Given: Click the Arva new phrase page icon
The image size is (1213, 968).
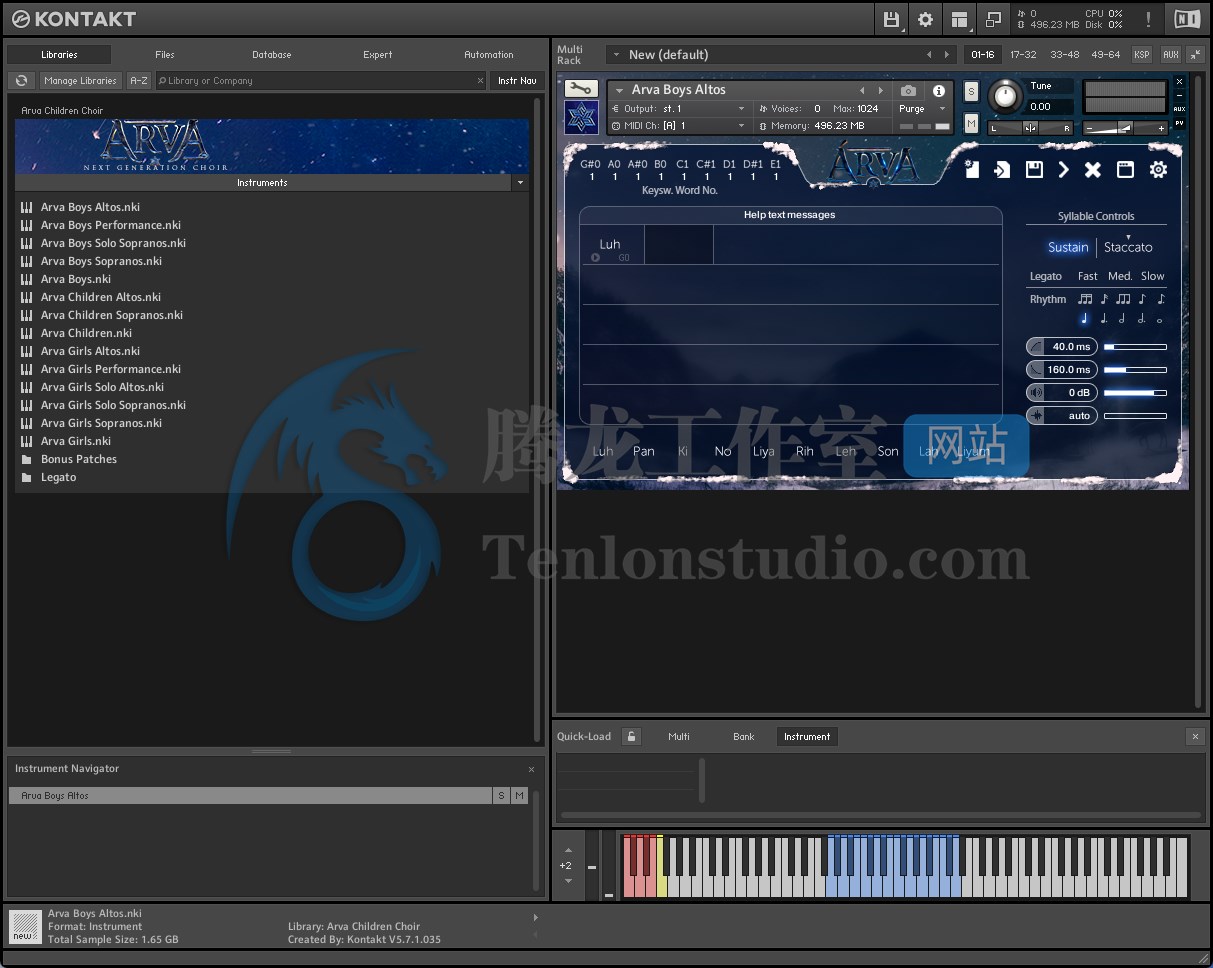Looking at the screenshot, I should coord(971,169).
